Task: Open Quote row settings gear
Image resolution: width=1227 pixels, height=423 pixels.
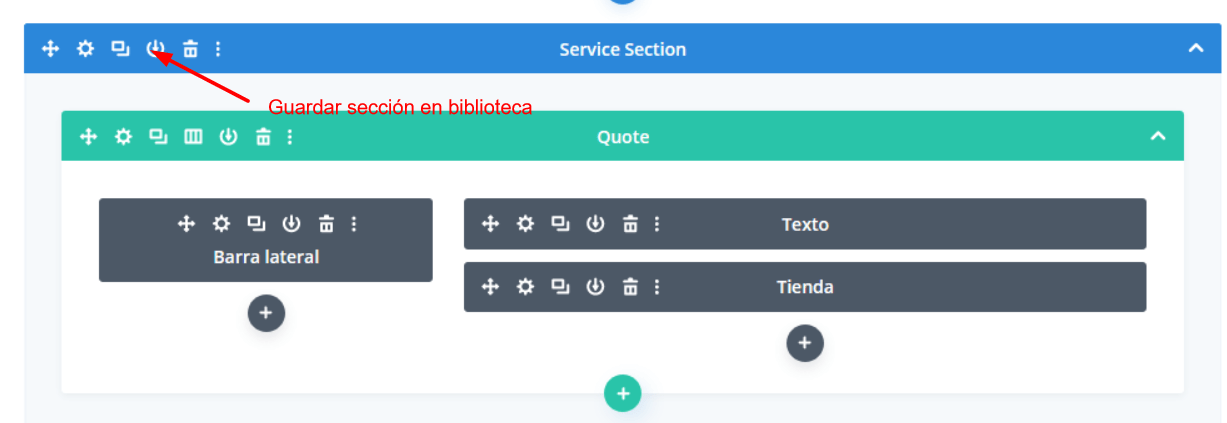Action: 123,137
